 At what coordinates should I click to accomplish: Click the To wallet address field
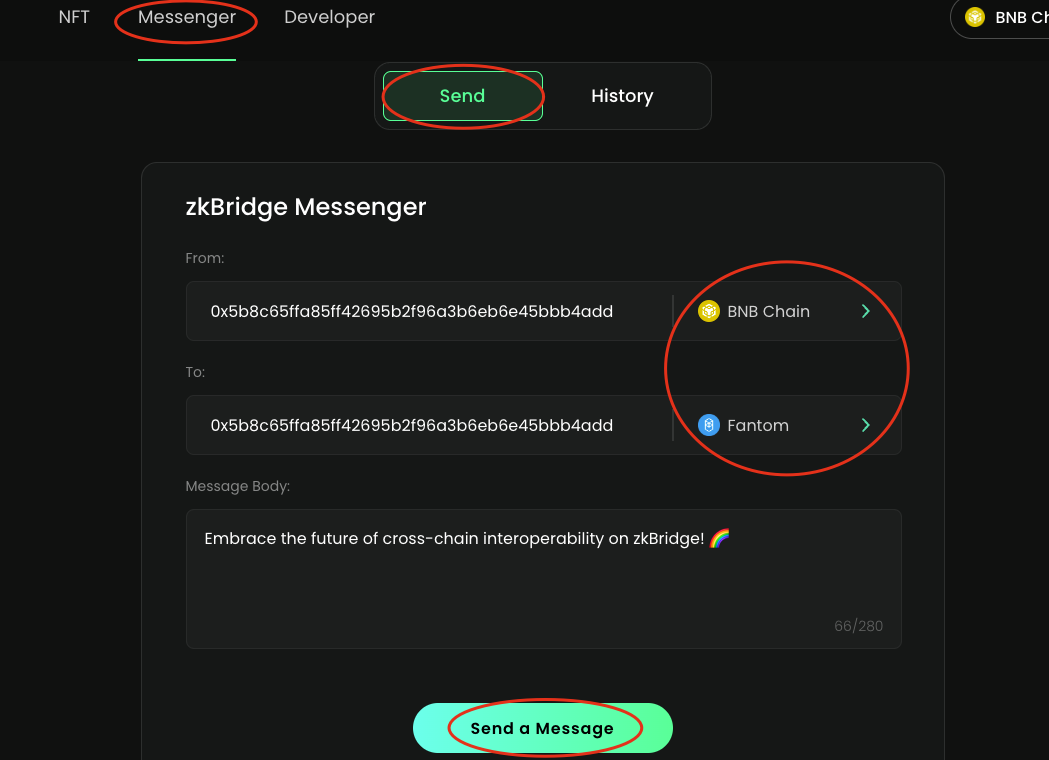click(411, 425)
